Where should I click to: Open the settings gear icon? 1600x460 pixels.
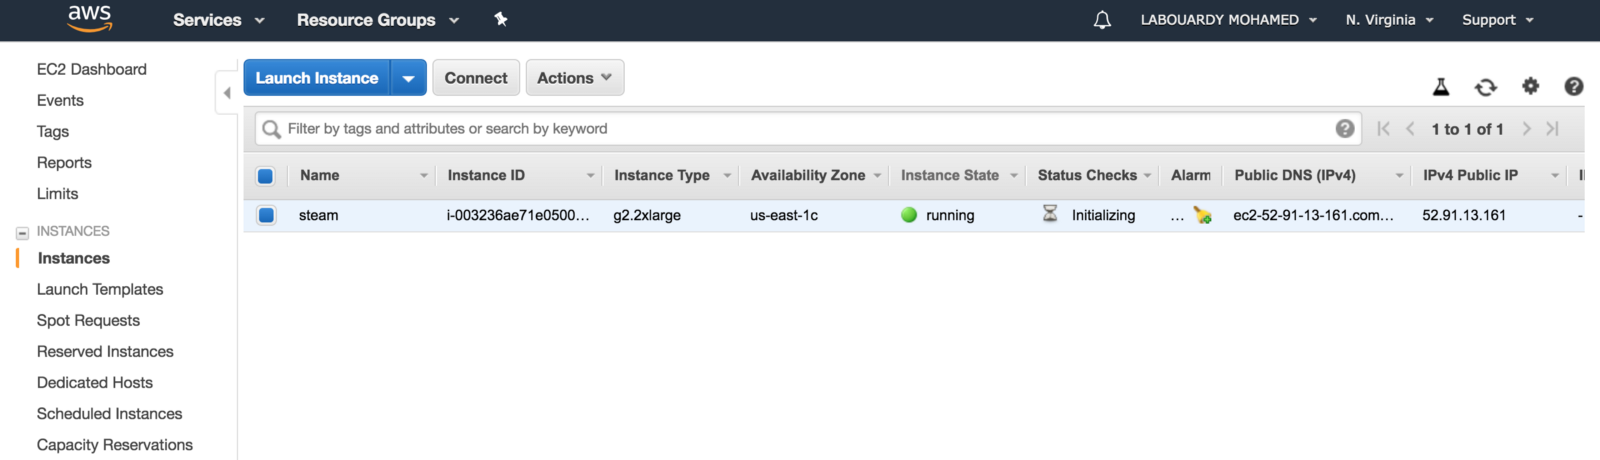tap(1530, 87)
